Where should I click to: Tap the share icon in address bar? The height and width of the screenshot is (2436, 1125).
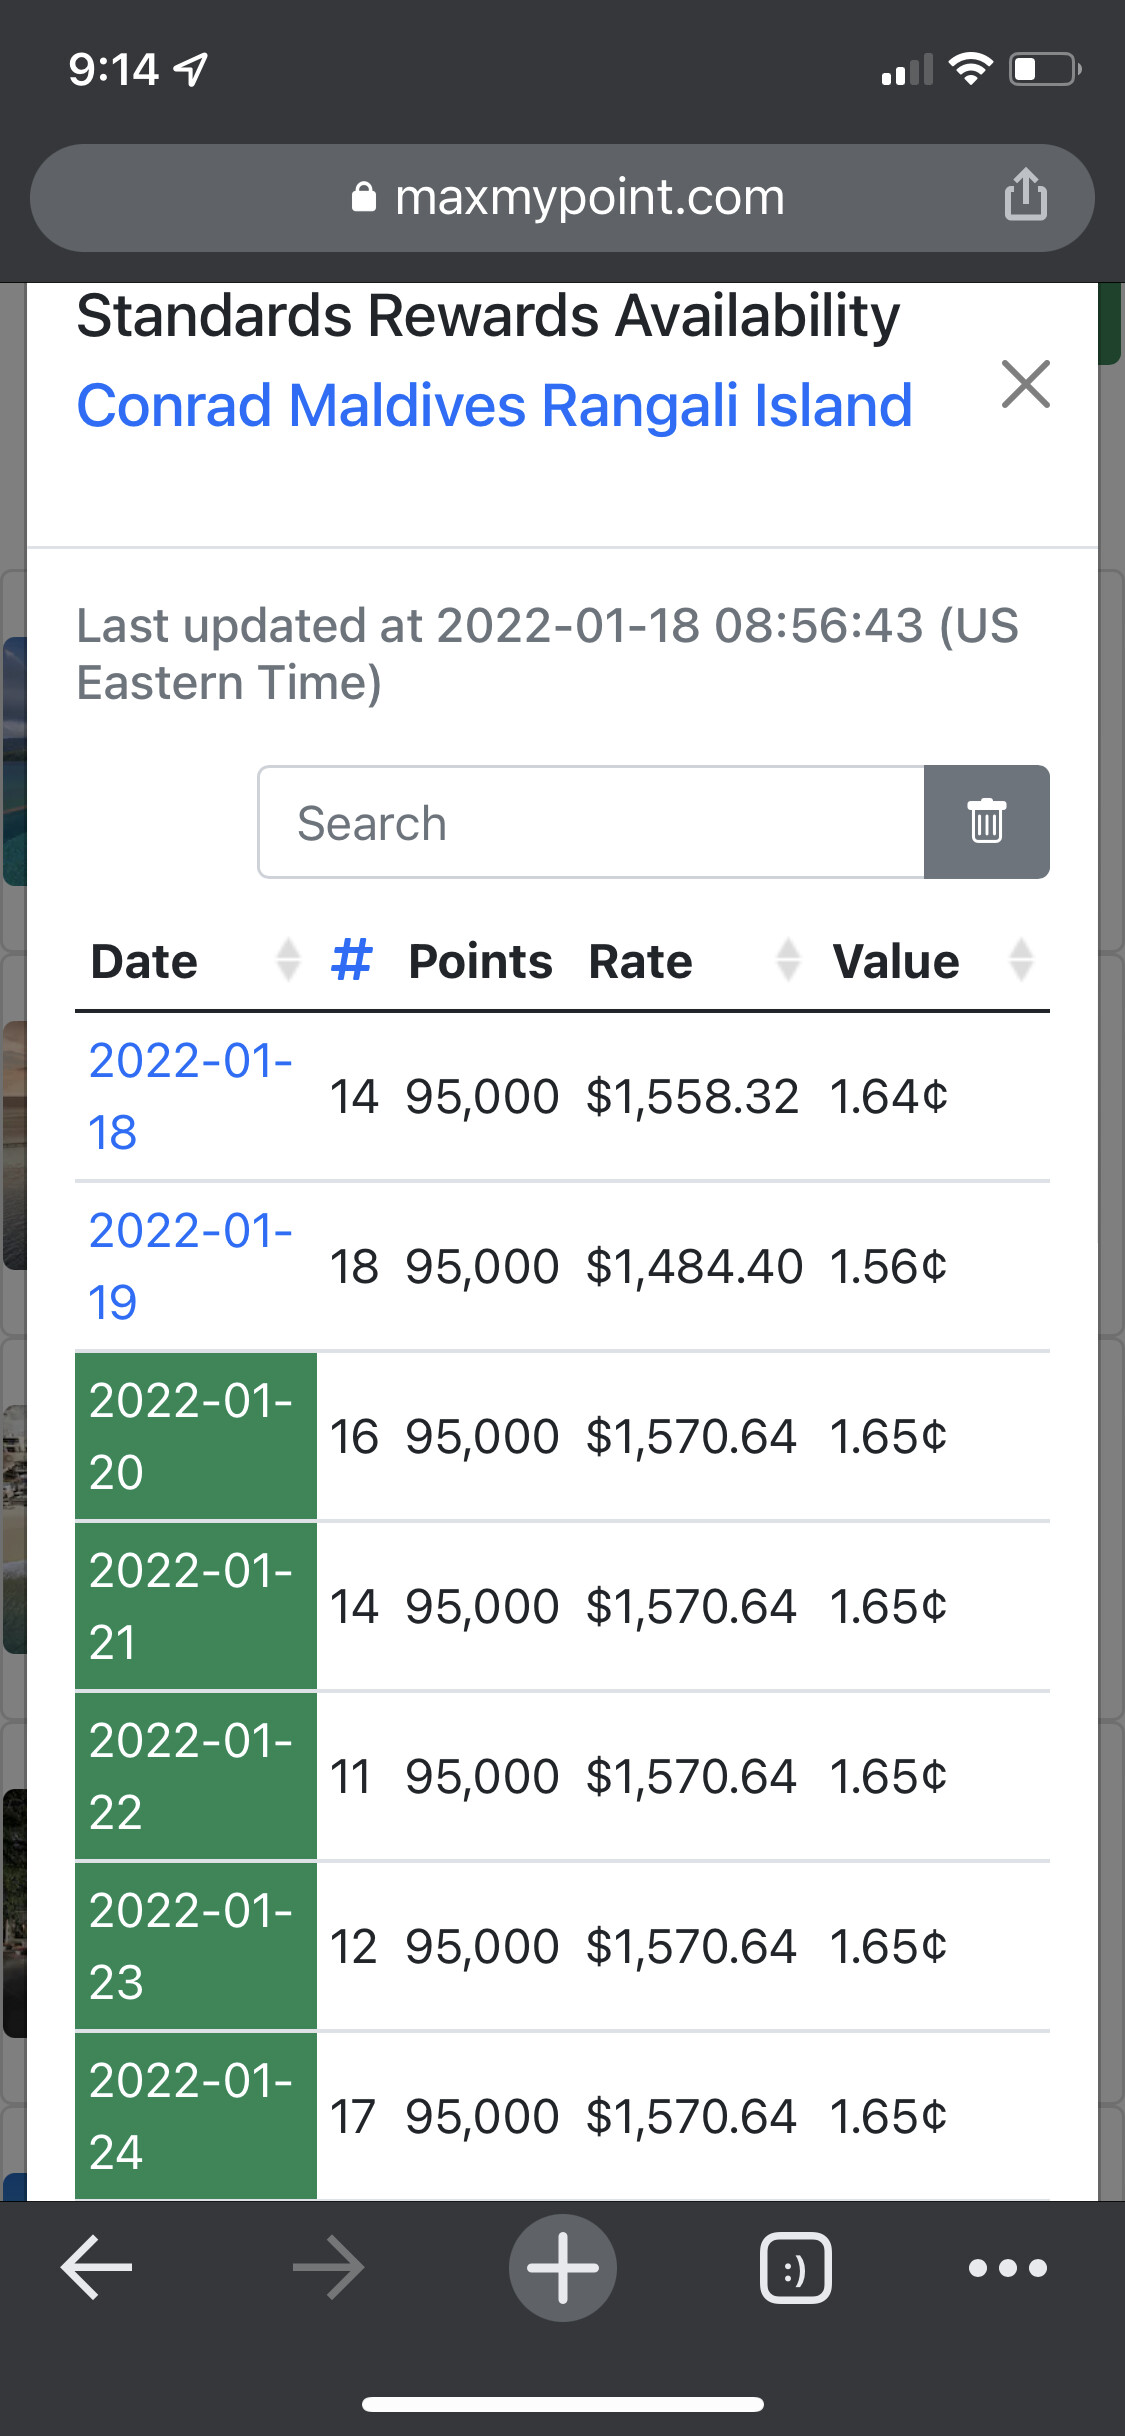pos(1025,195)
